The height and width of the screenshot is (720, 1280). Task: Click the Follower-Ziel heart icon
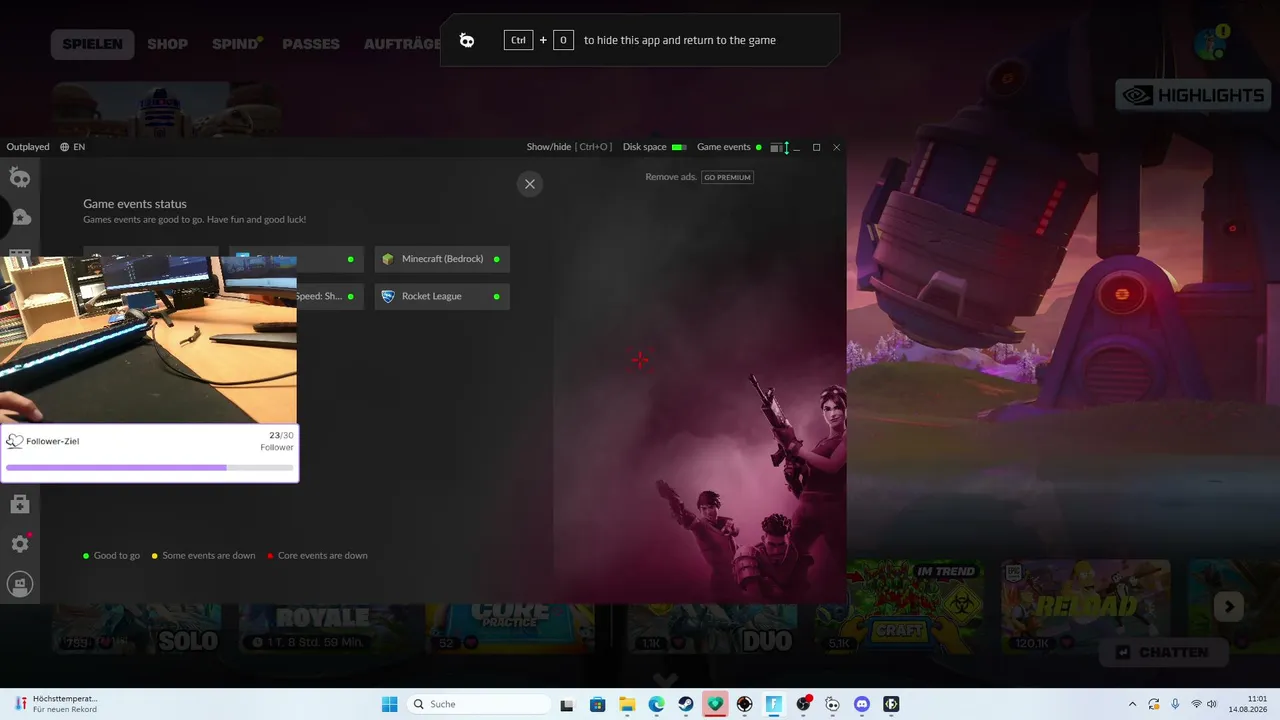tap(15, 441)
